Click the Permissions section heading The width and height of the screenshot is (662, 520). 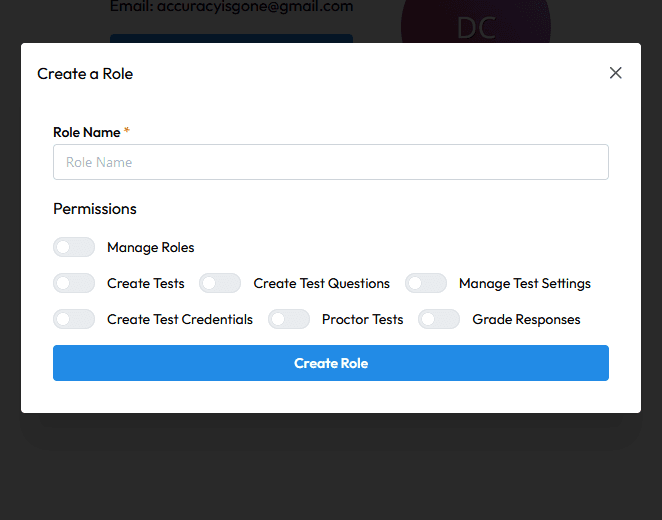pyautogui.click(x=95, y=209)
